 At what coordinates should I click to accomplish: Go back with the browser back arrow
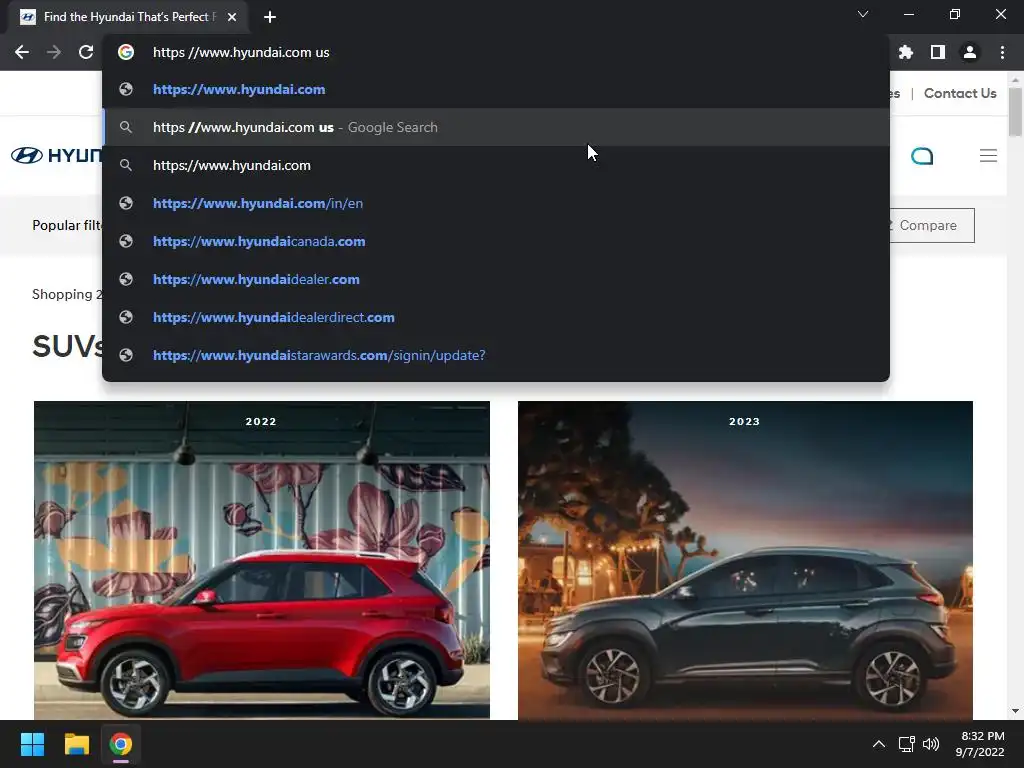(22, 52)
